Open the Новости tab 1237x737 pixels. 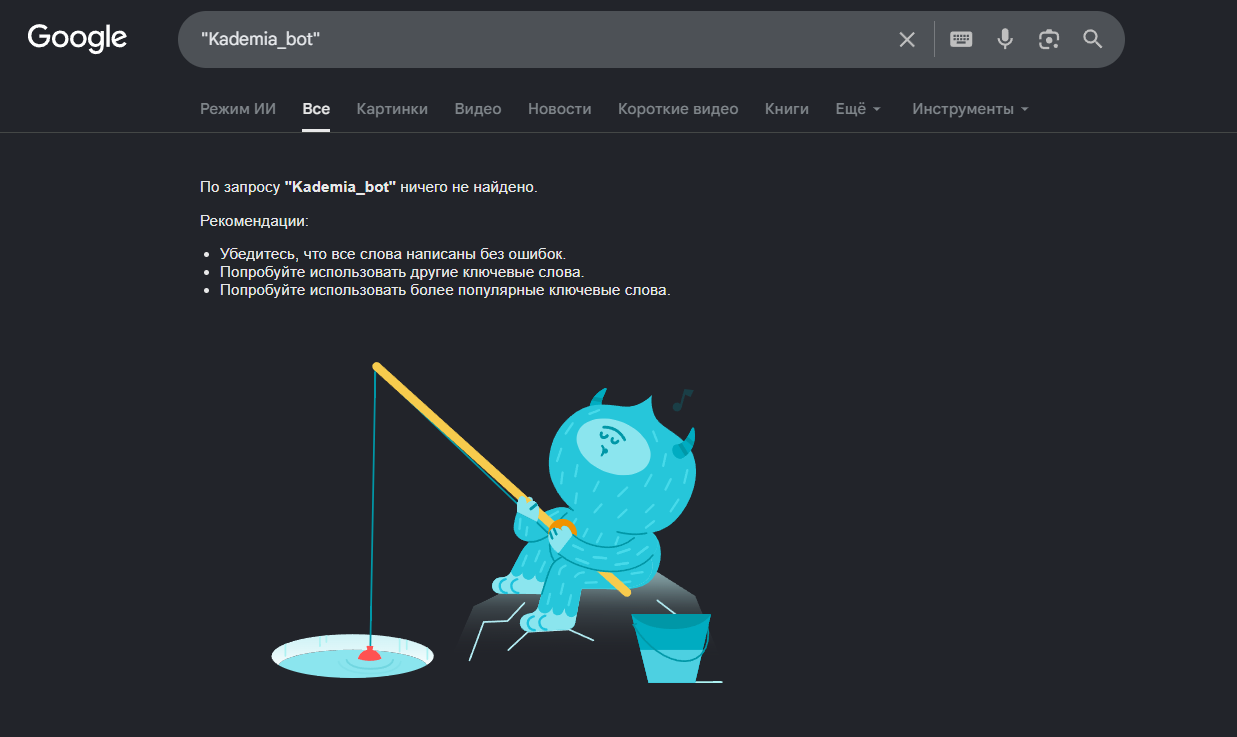click(x=560, y=109)
